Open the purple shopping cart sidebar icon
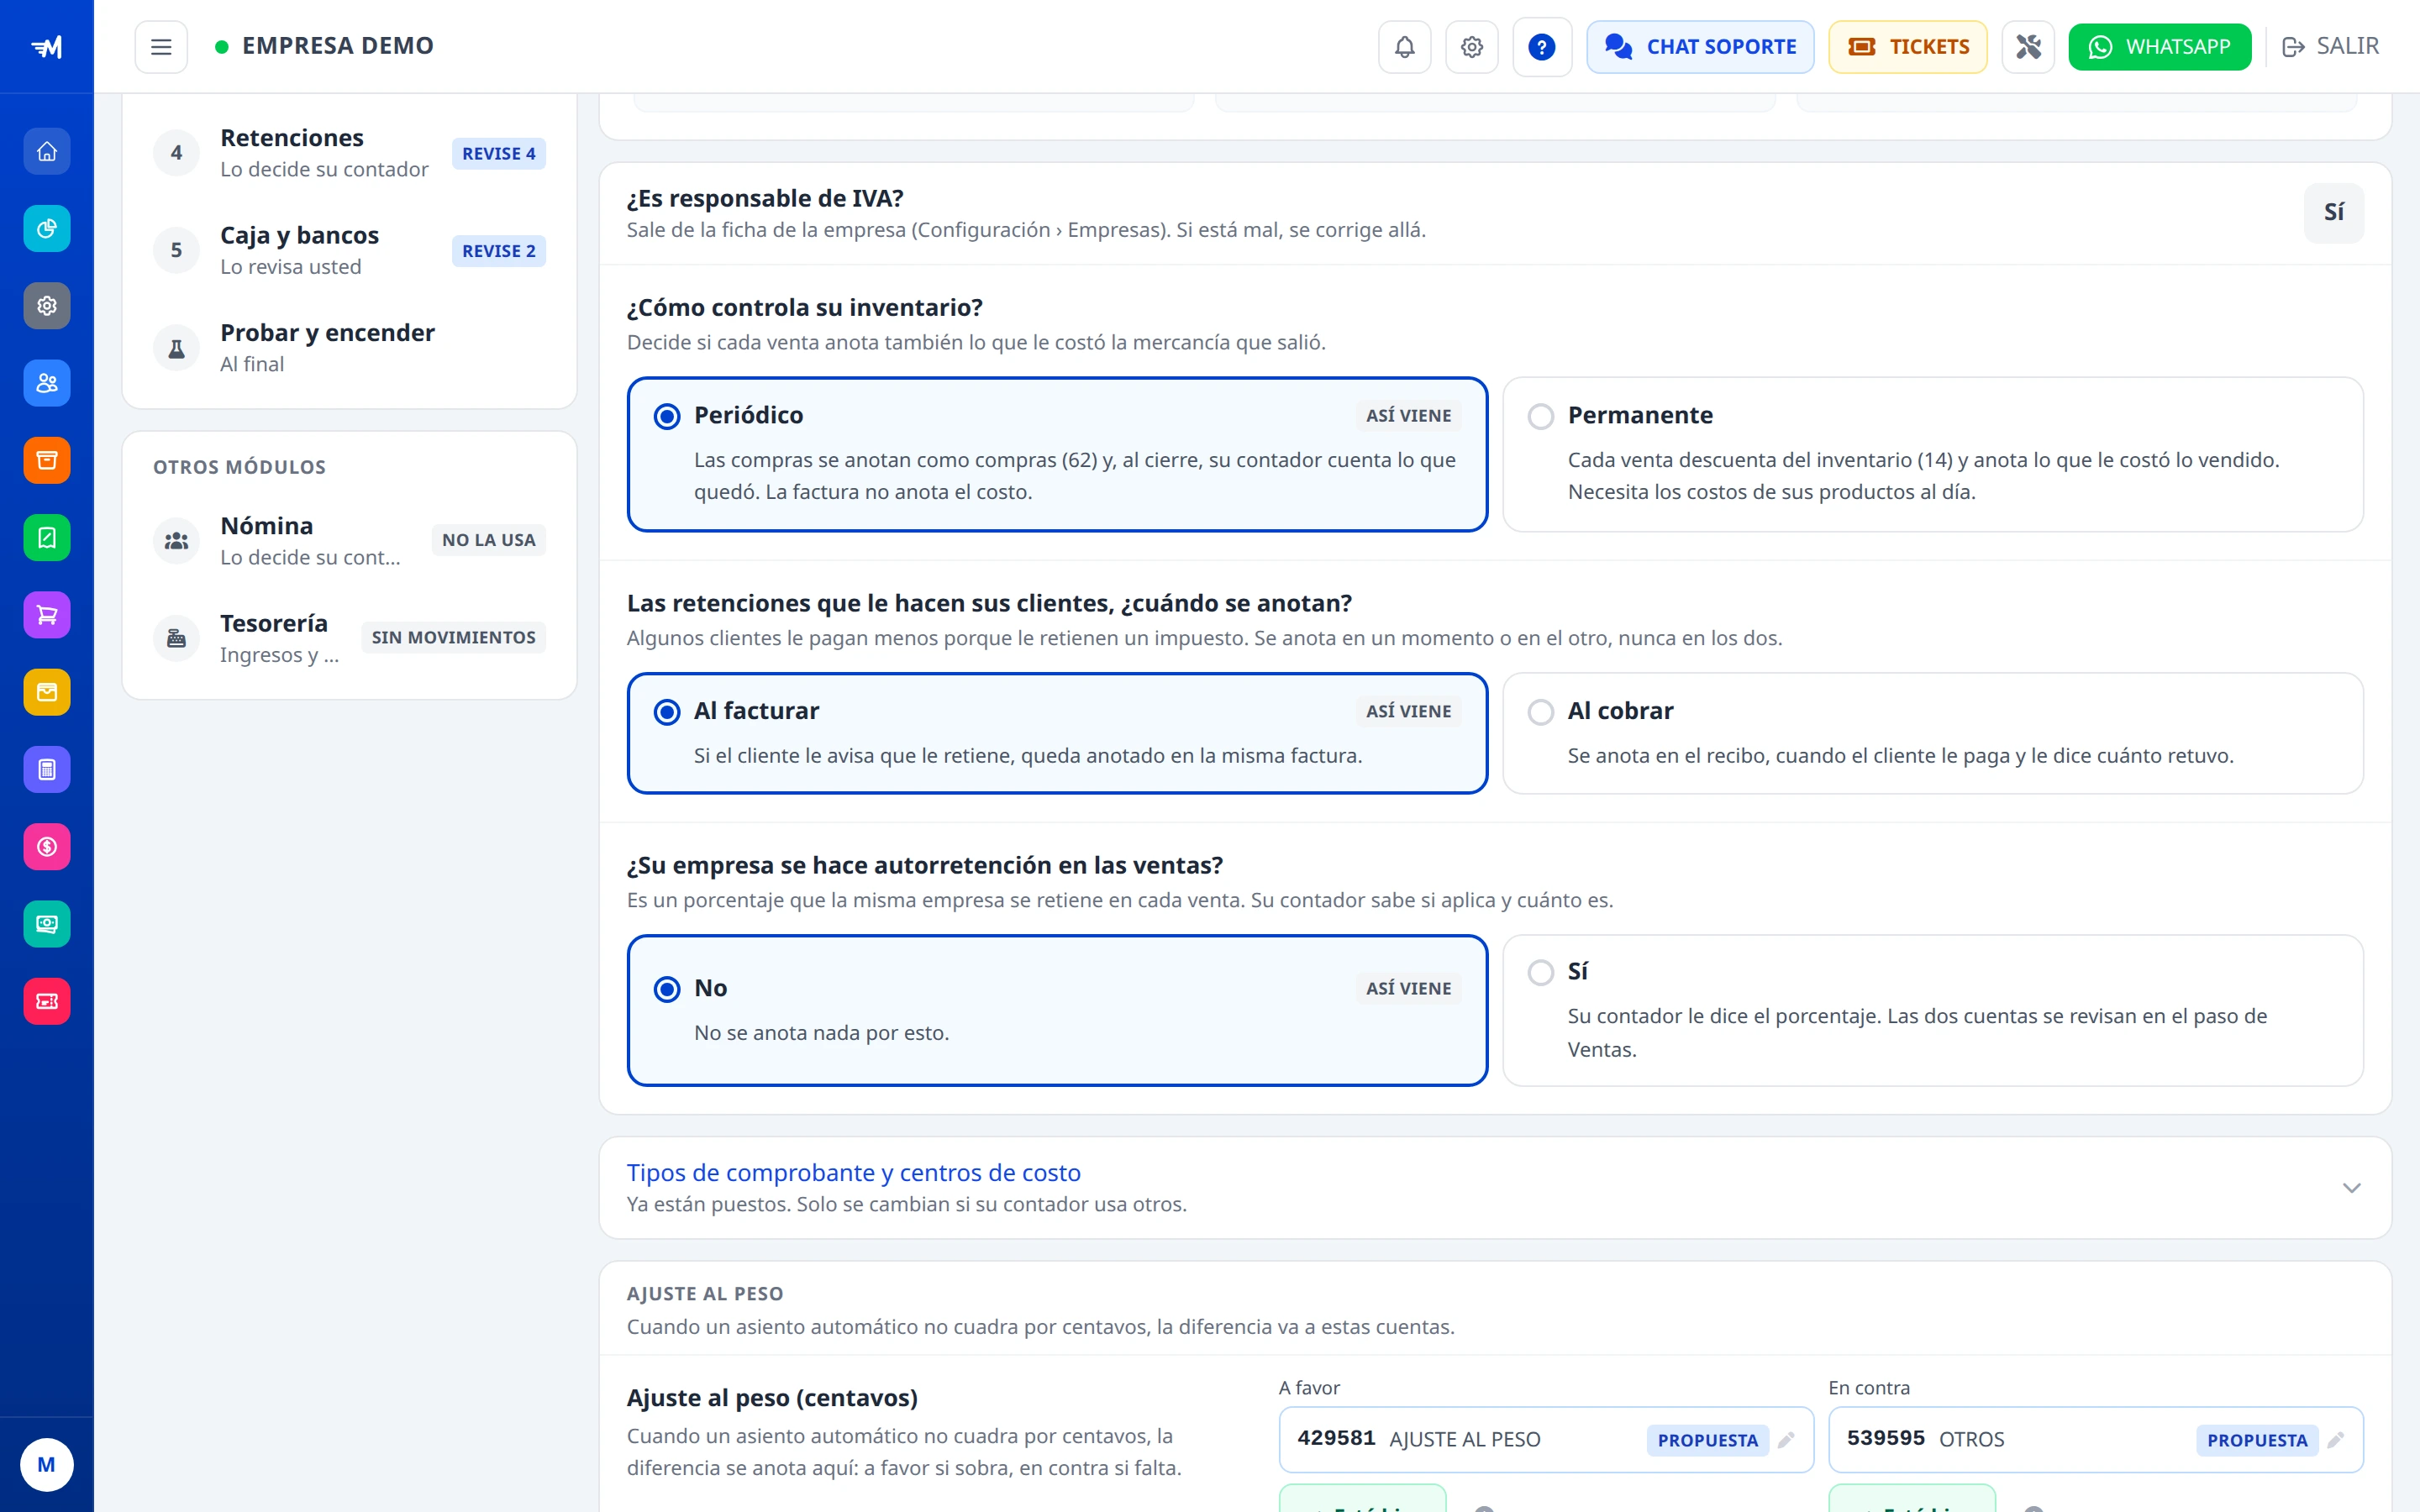Image resolution: width=2420 pixels, height=1512 pixels. point(47,615)
